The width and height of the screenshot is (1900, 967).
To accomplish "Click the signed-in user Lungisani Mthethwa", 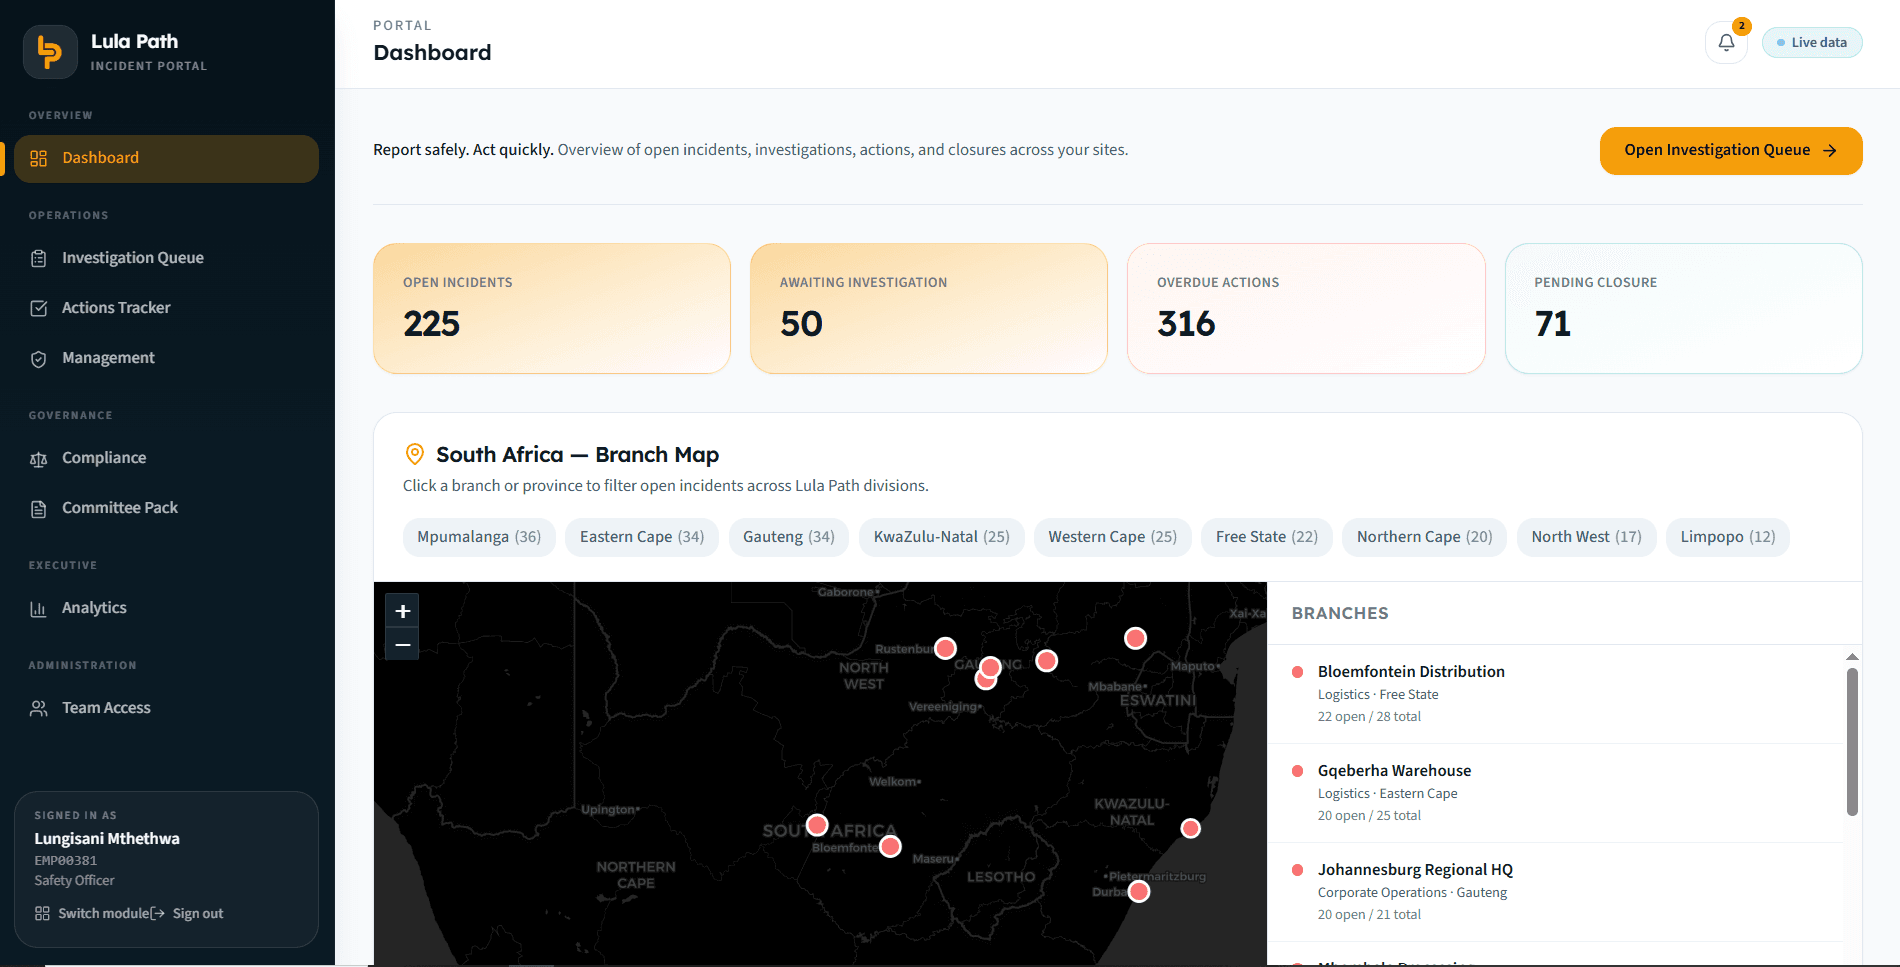I will [x=107, y=839].
